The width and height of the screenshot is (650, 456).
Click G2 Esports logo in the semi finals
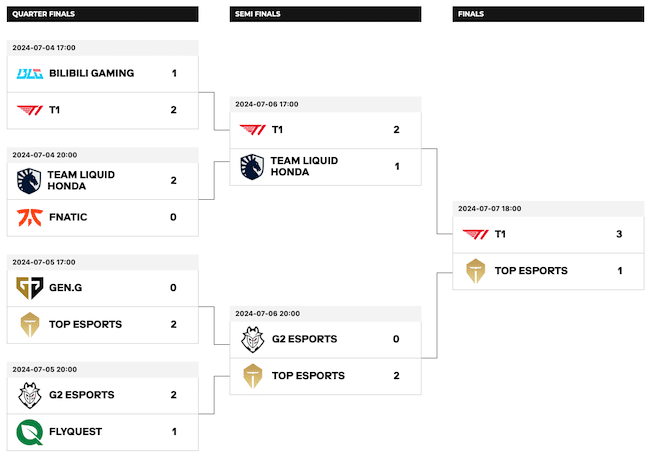(x=252, y=340)
